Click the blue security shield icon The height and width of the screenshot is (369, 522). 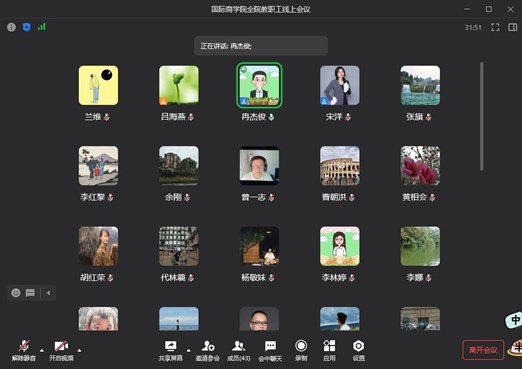(x=27, y=27)
